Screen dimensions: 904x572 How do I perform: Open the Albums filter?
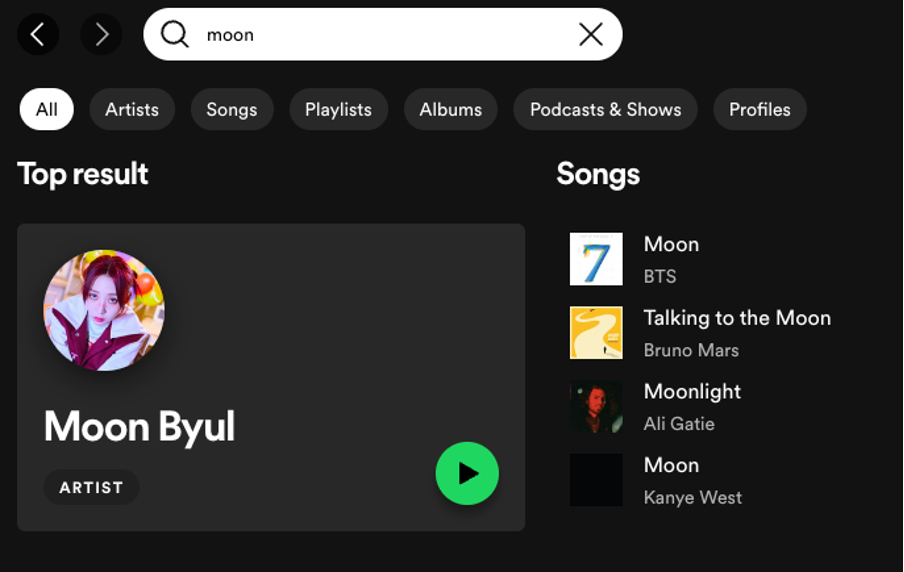pos(451,109)
